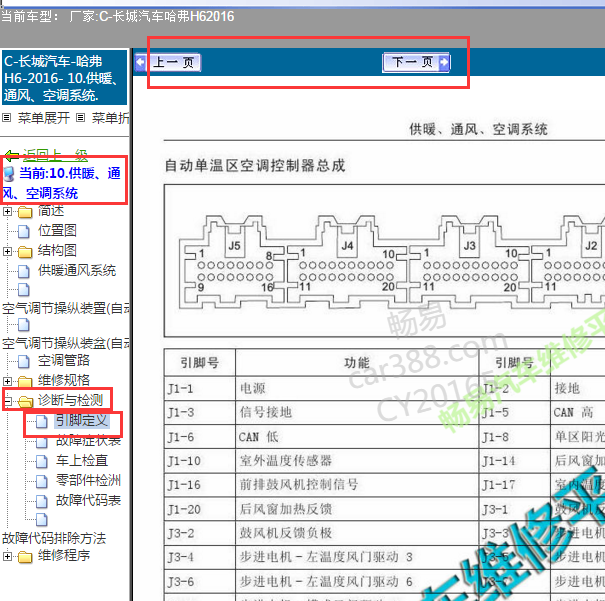This screenshot has width=605, height=601.
Task: Click the 菜单折叠 list icon
Action: (x=80, y=117)
